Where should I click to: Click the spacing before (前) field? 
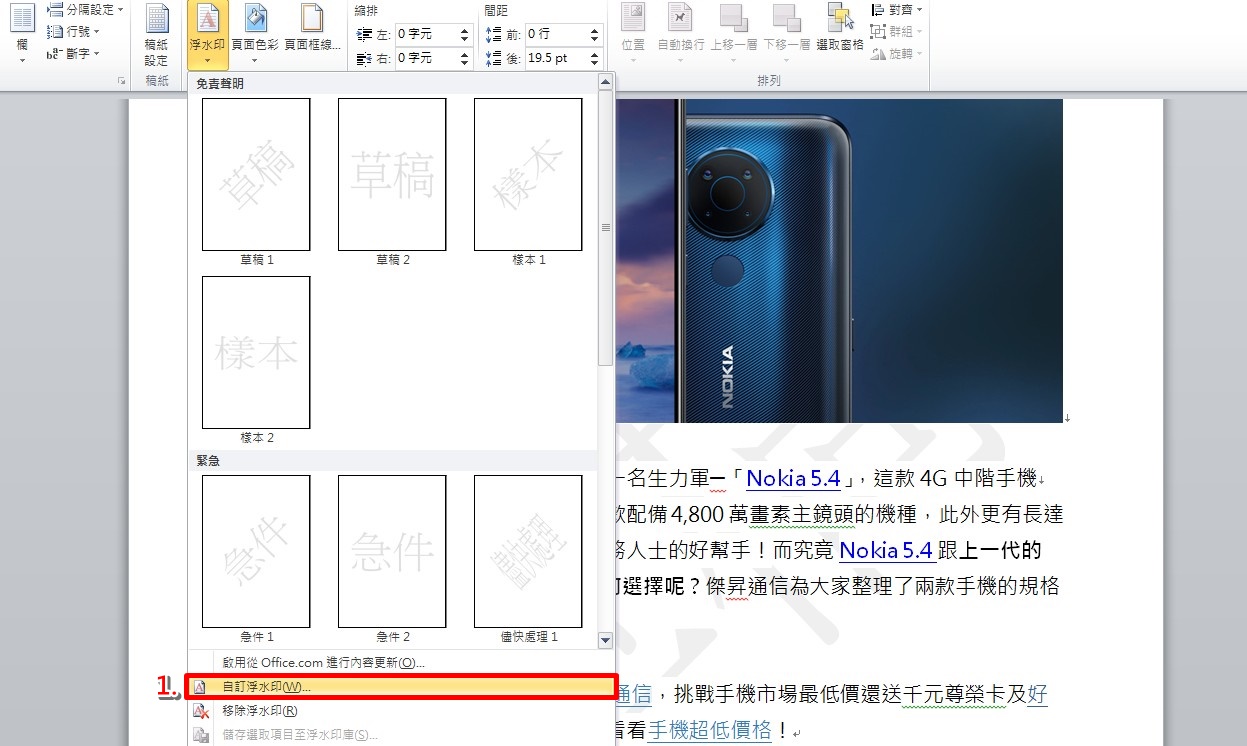tap(557, 34)
